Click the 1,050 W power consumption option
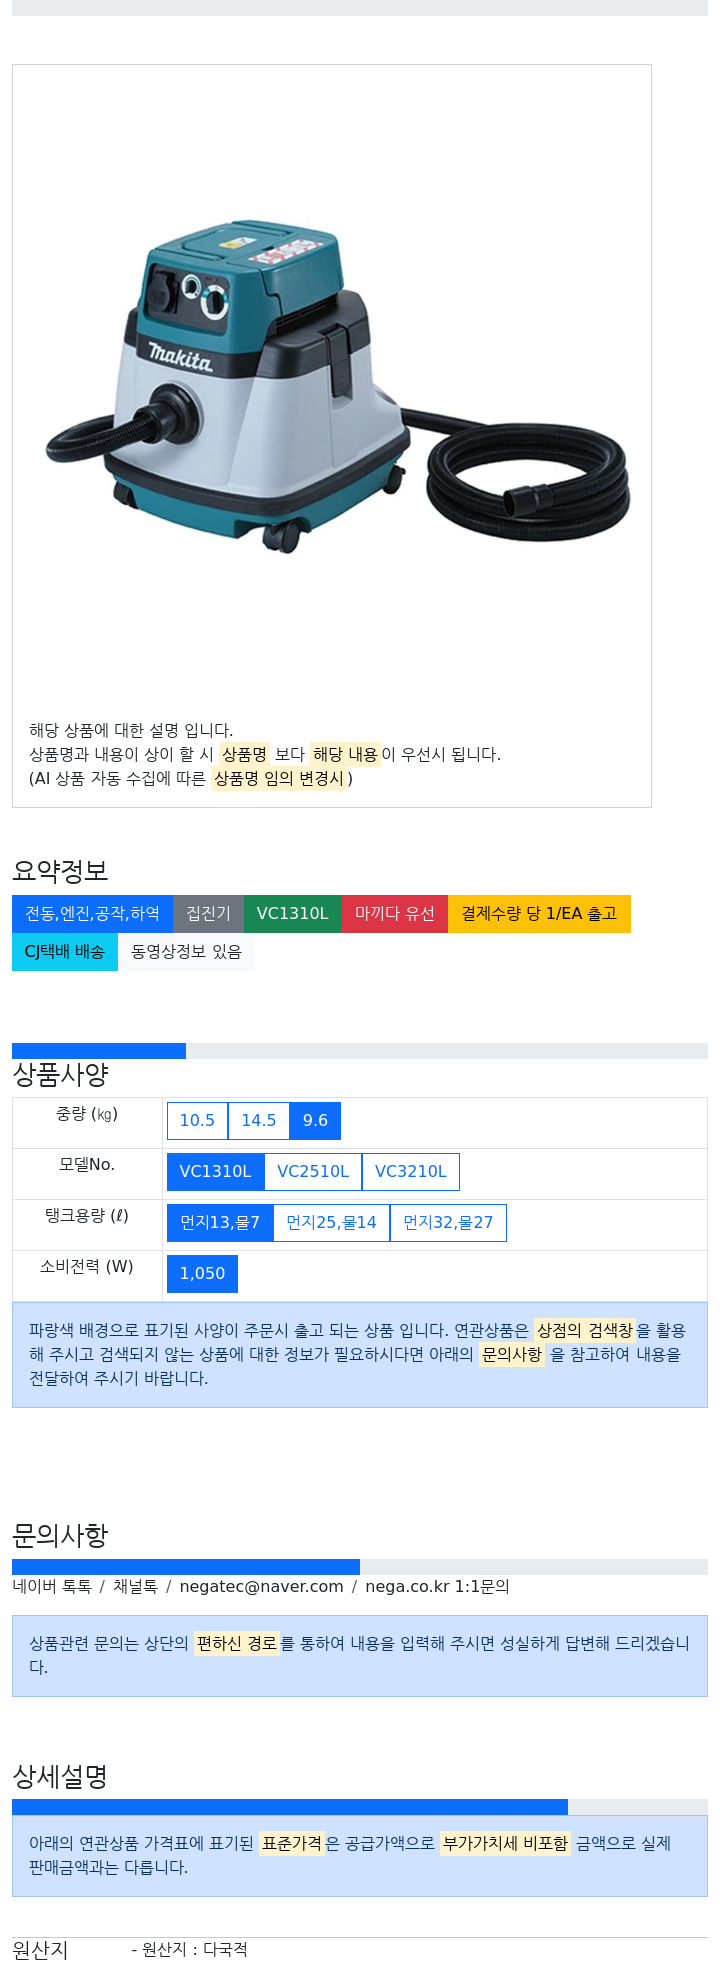The image size is (720, 1970). (x=202, y=1273)
